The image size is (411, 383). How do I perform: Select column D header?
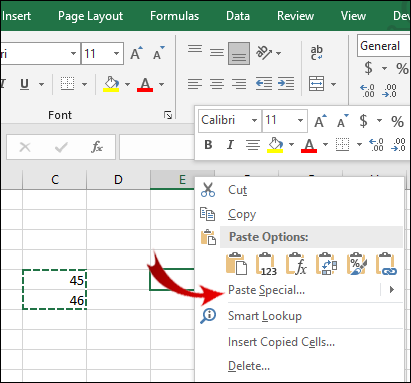pyautogui.click(x=118, y=180)
